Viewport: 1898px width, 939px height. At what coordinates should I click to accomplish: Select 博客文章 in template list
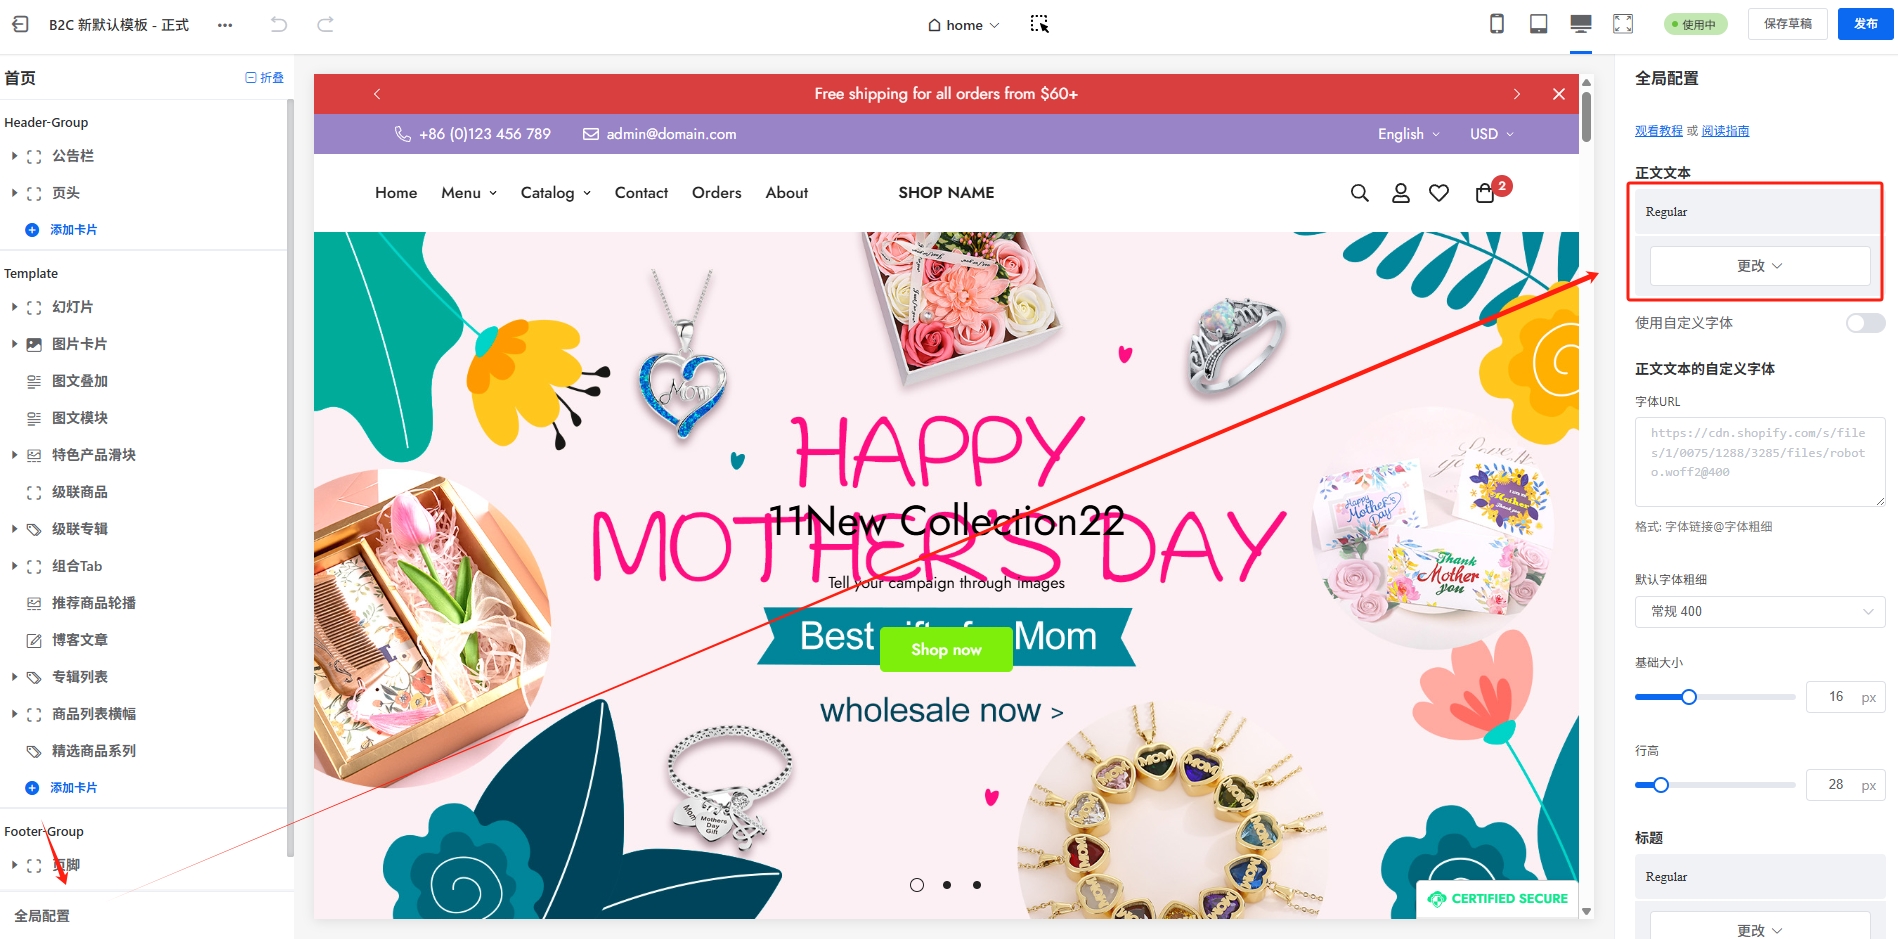pyautogui.click(x=80, y=640)
